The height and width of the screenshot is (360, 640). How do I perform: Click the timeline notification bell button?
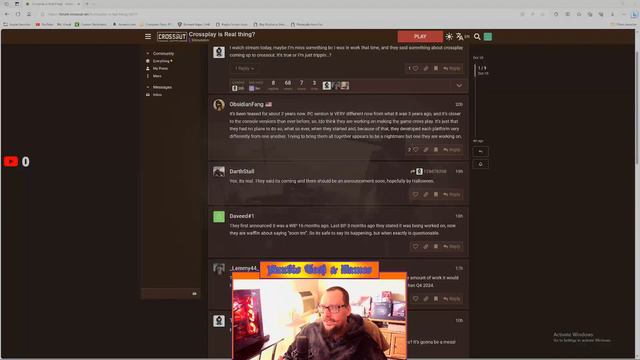click(480, 164)
